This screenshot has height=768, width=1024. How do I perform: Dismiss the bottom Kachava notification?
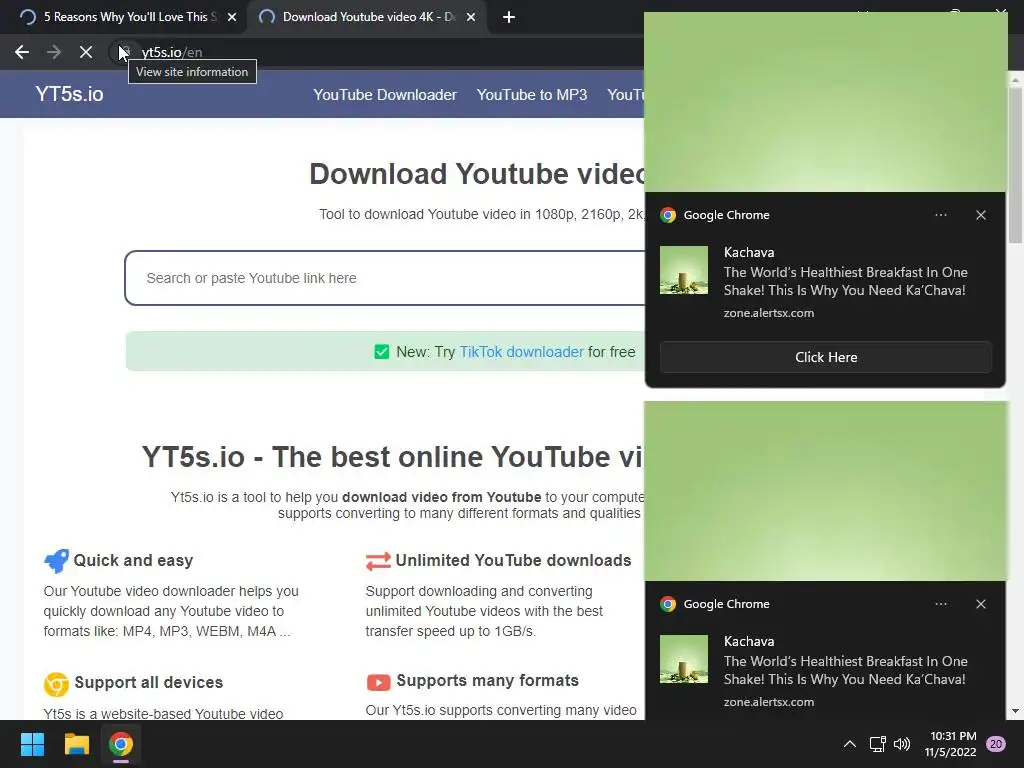[x=981, y=604]
